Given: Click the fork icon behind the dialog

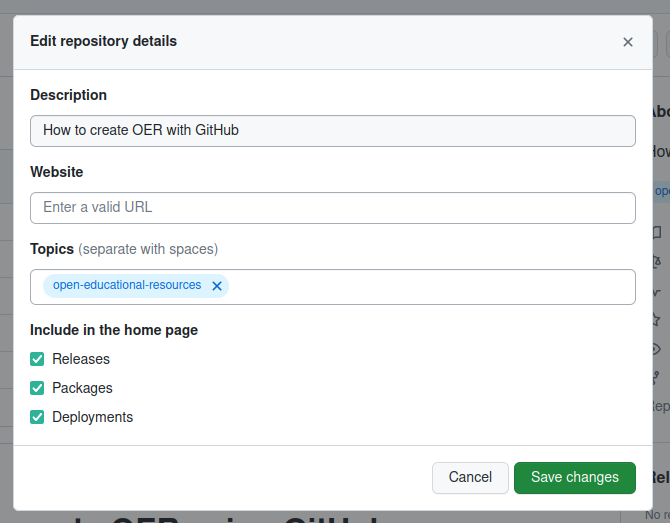Looking at the screenshot, I should (x=656, y=377).
